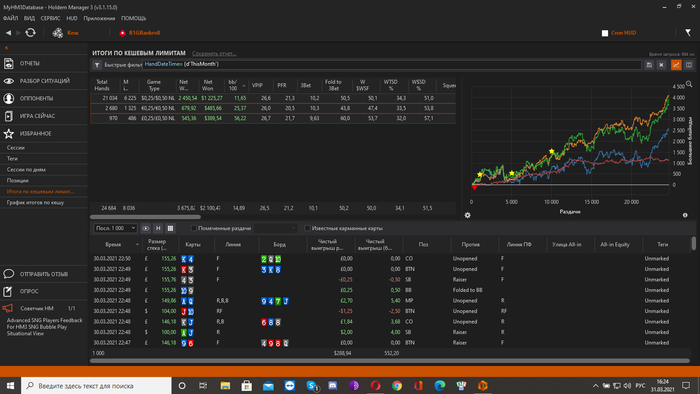Zoom the graph with magnifier icon
Image resolution: width=700 pixels, height=394 pixels.
[689, 84]
